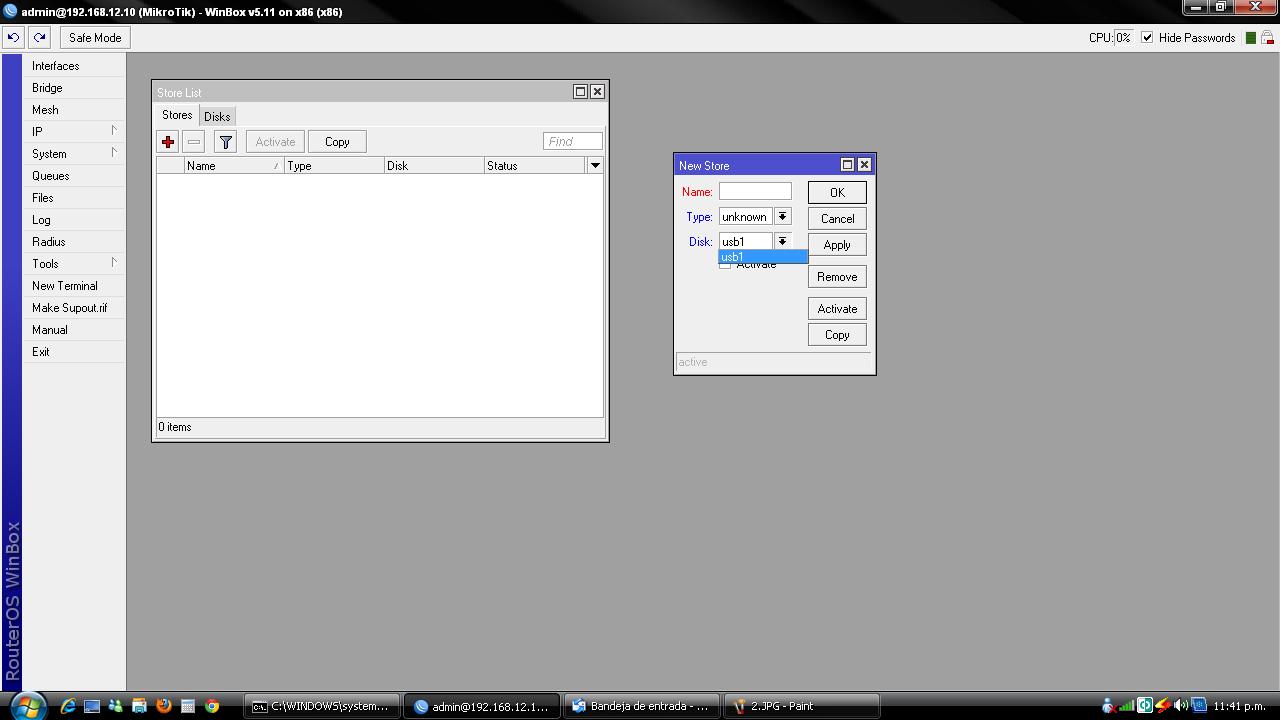The image size is (1280, 720).
Task: Click Remove in the New Store dialog
Action: pyautogui.click(x=837, y=277)
